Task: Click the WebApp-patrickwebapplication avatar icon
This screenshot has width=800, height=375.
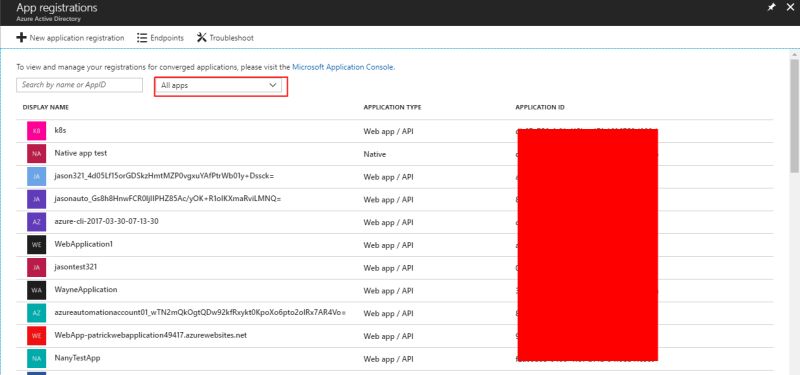Action: pyautogui.click(x=36, y=336)
